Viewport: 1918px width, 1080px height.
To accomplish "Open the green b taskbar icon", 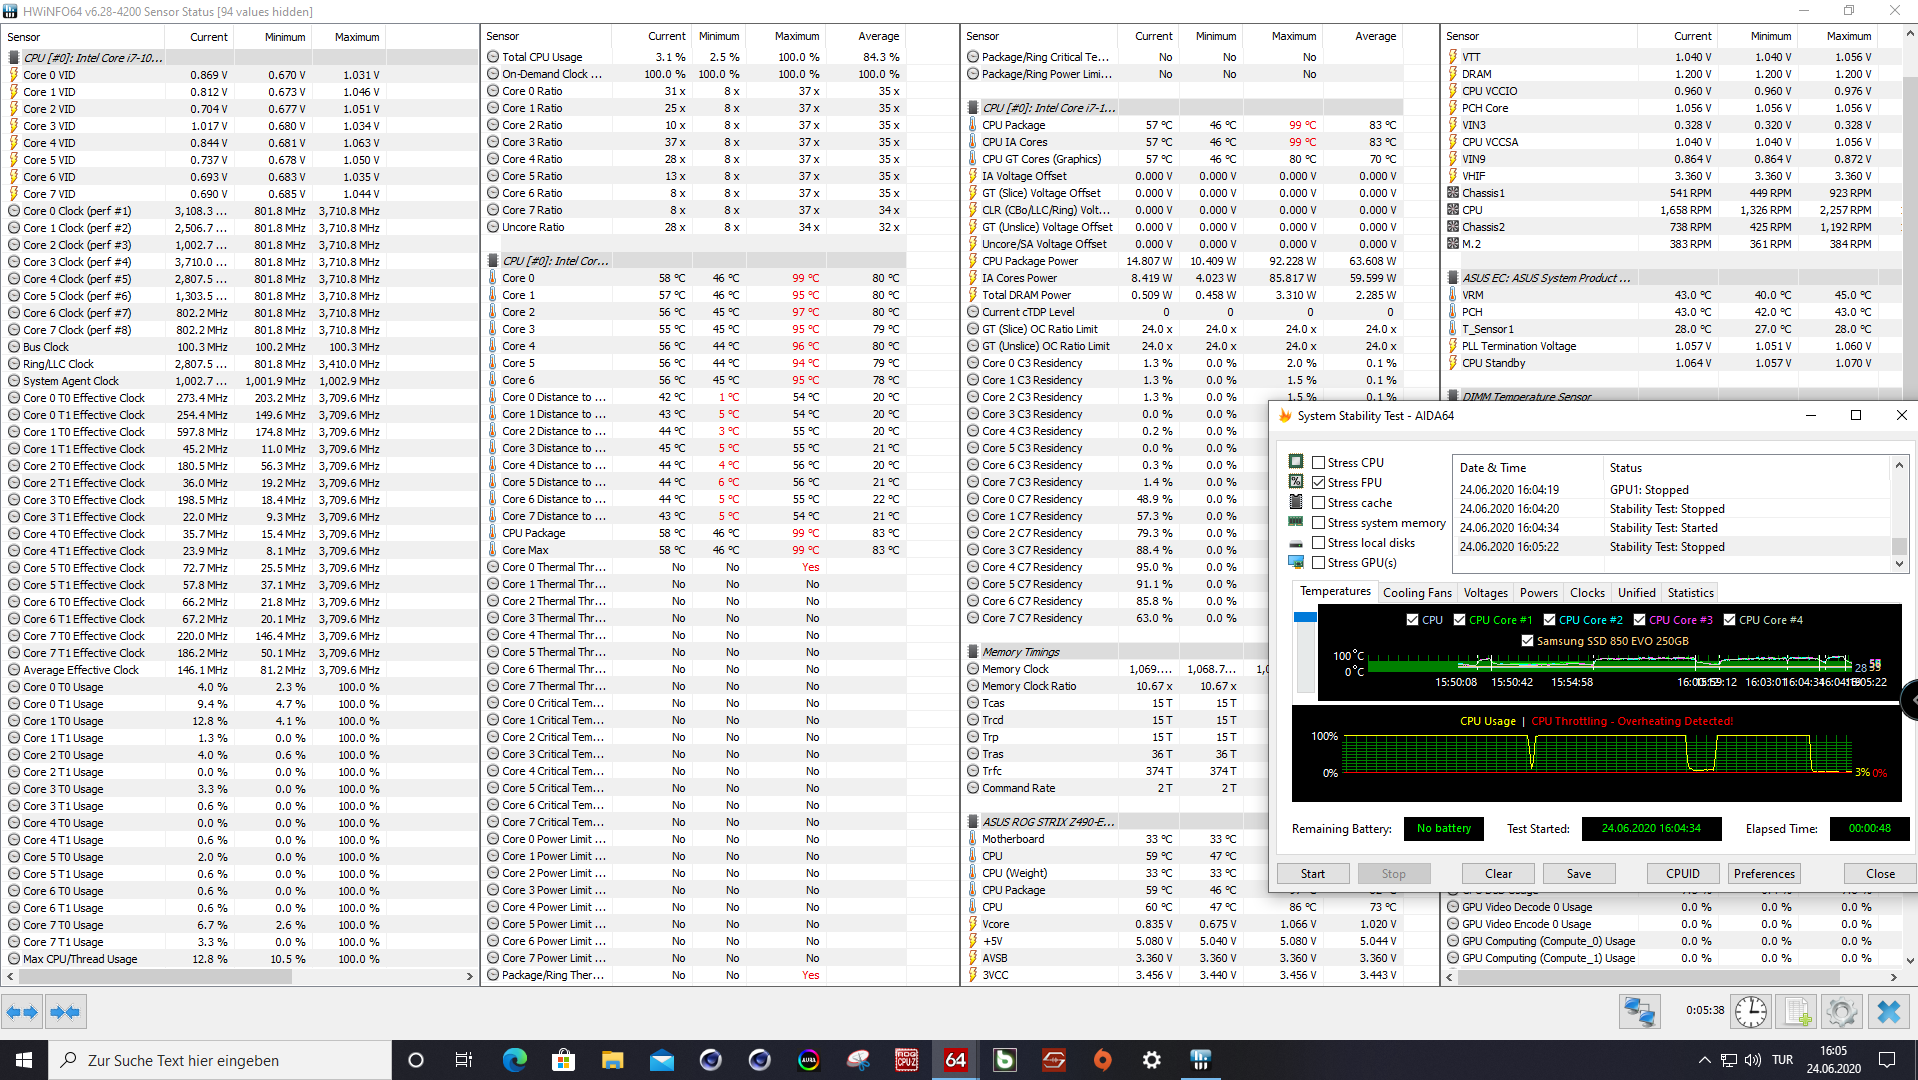I will [x=1005, y=1060].
